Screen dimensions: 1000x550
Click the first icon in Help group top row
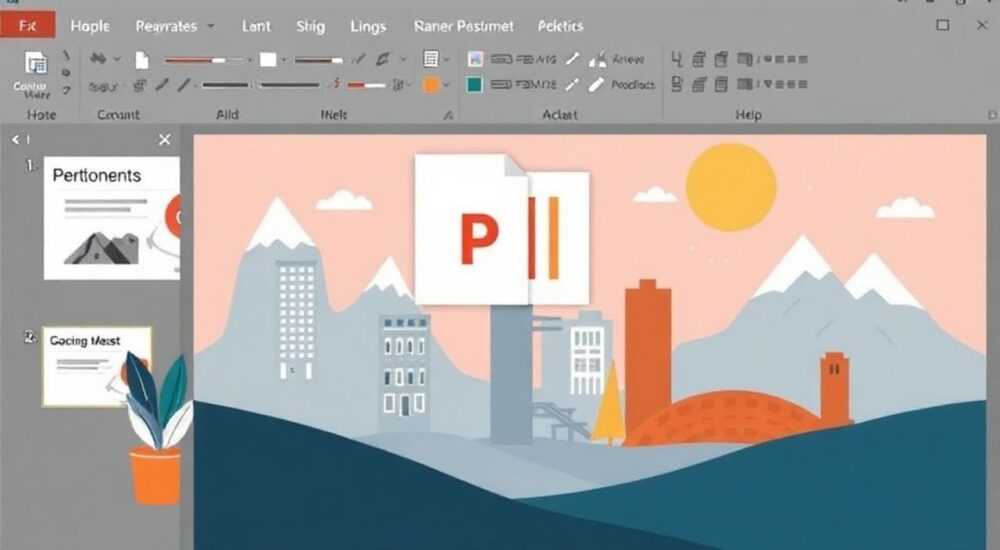tap(677, 59)
